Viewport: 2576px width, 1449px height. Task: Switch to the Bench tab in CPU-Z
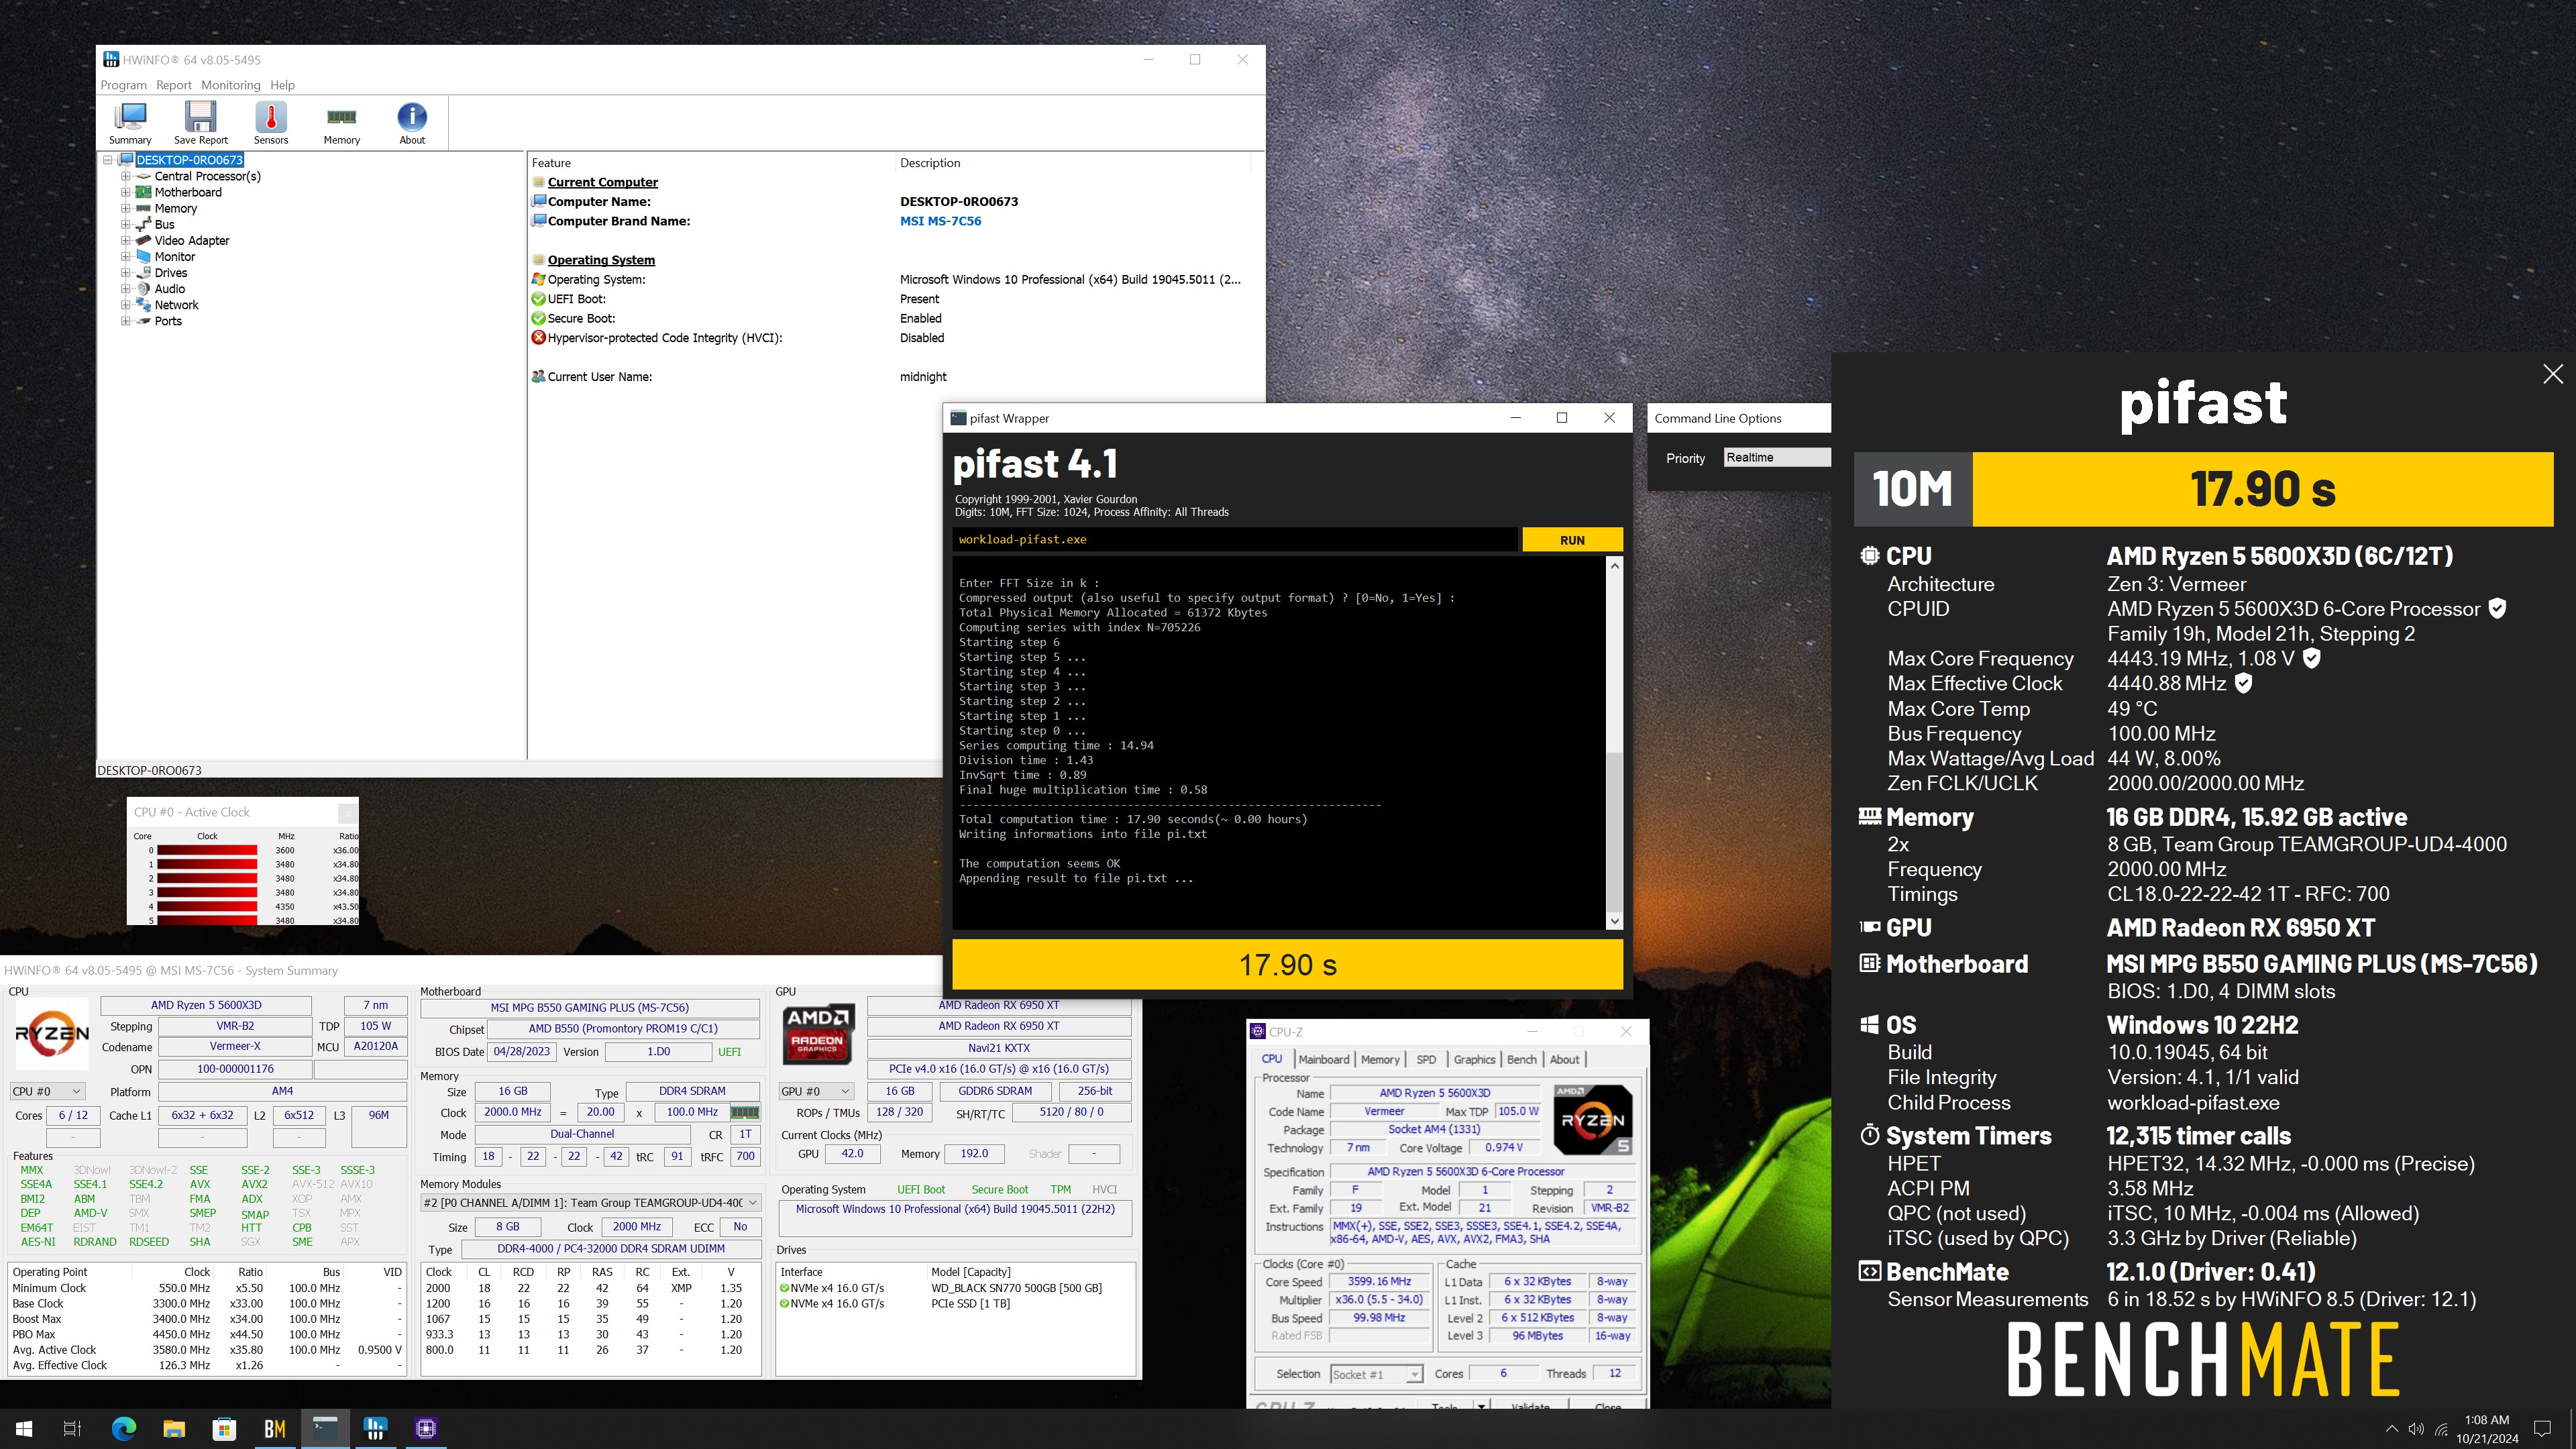coord(1521,1059)
